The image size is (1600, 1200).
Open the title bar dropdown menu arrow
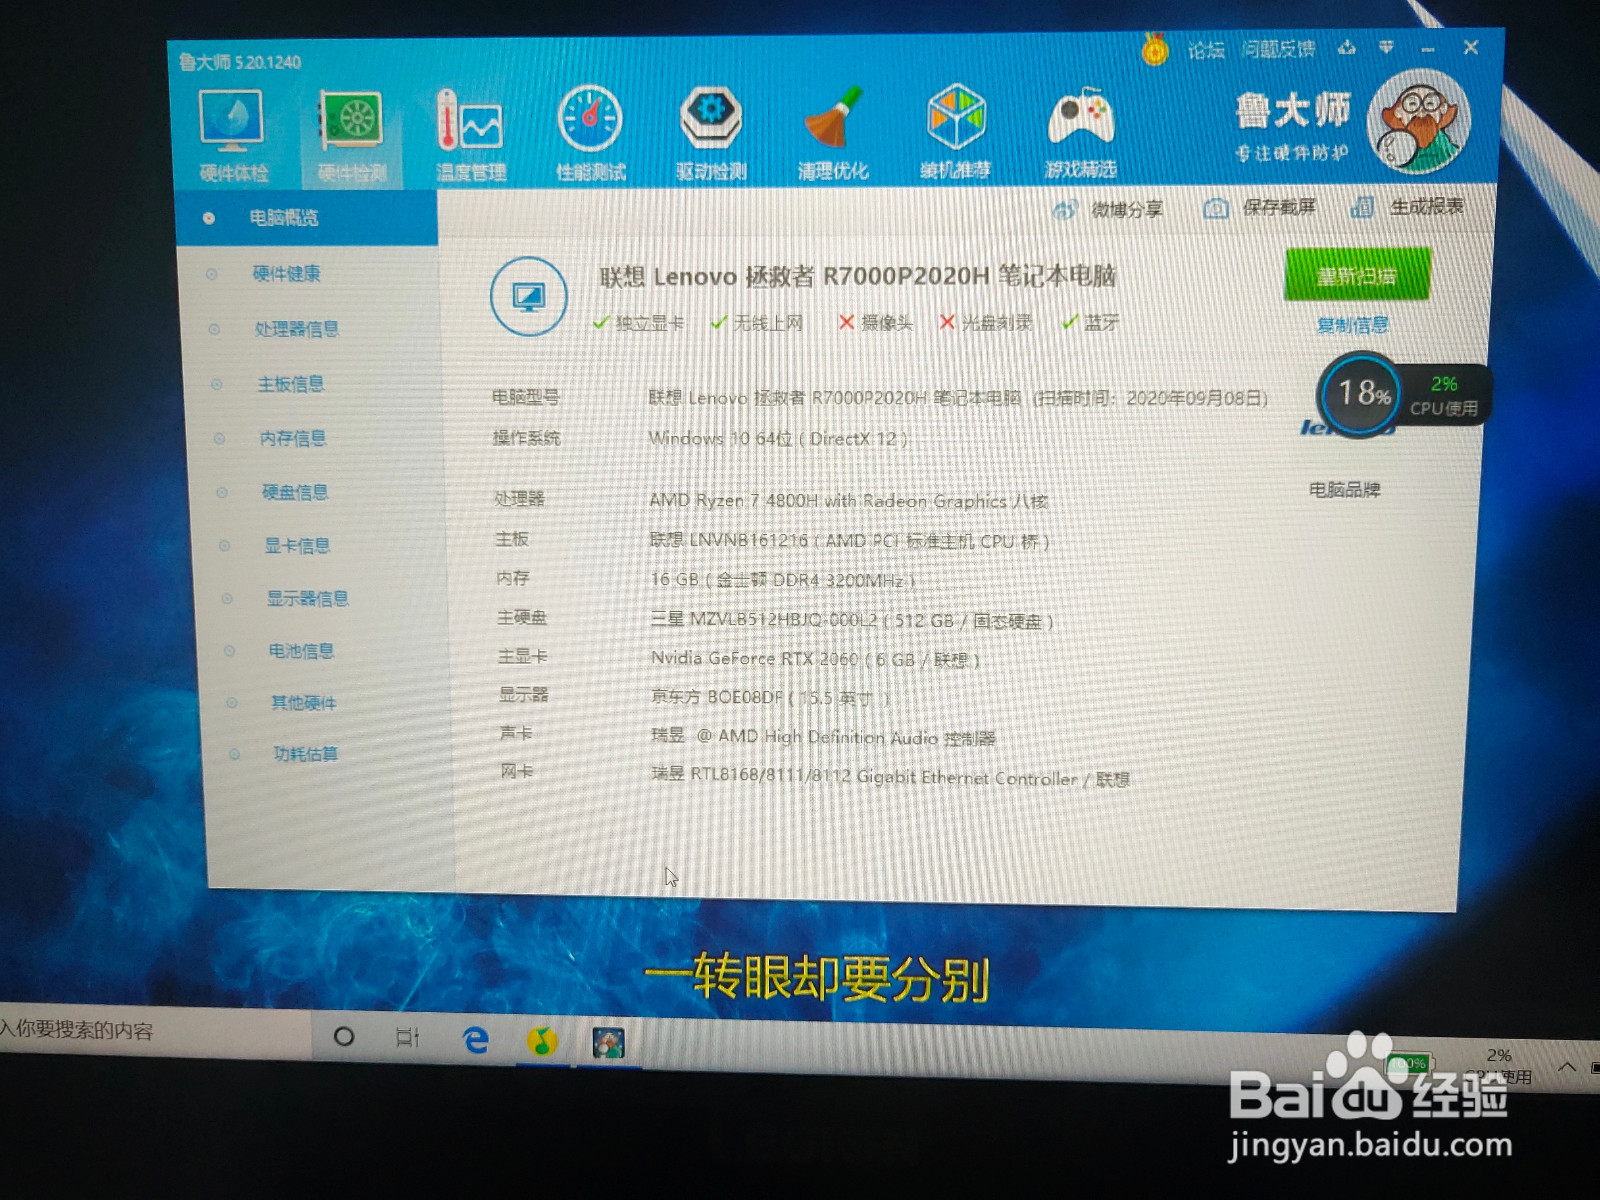1387,47
